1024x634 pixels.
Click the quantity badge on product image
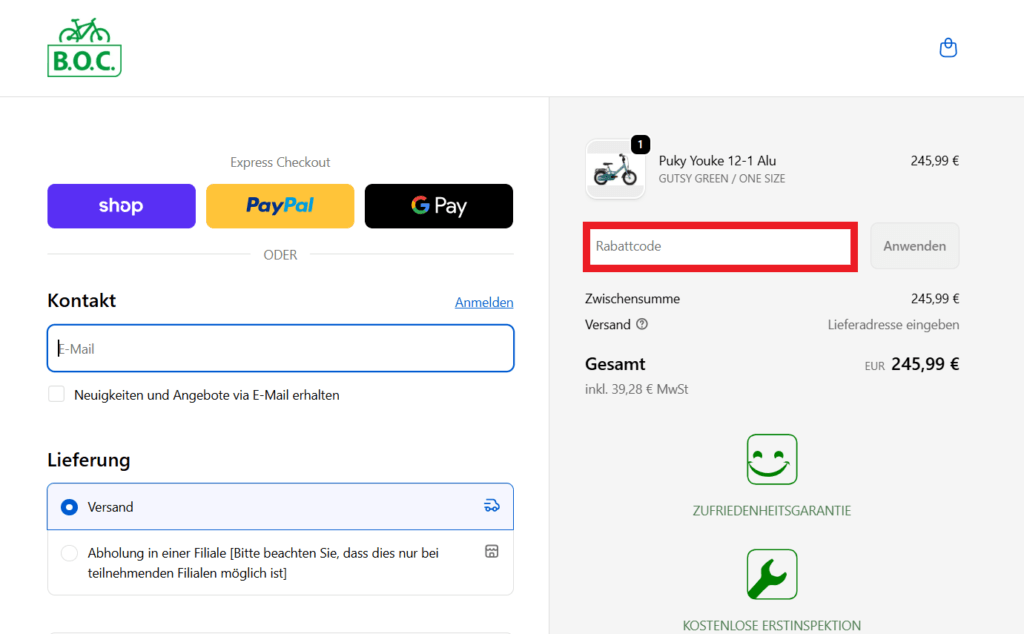[640, 145]
